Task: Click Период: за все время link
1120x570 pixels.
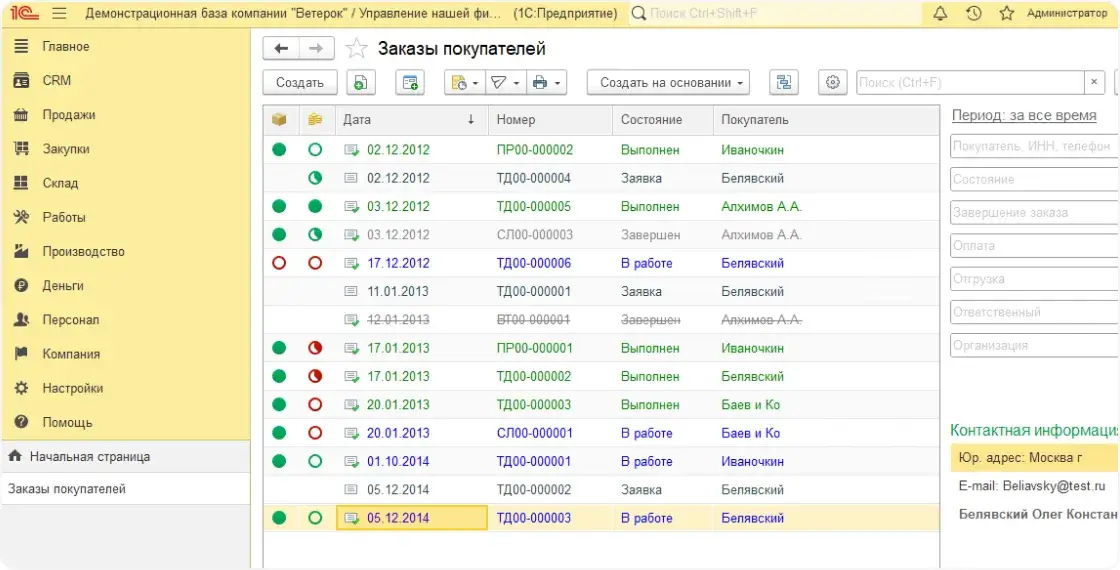Action: 1024,116
